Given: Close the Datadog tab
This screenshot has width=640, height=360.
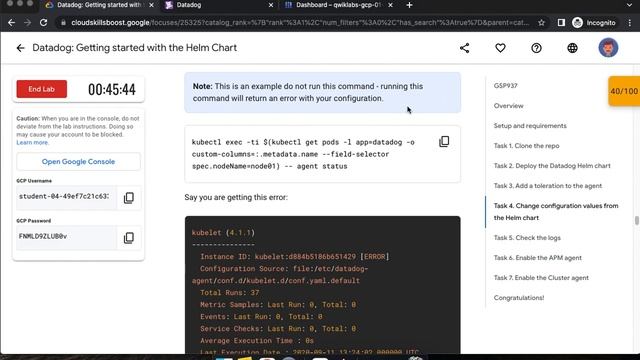Looking at the screenshot, I should pyautogui.click(x=271, y=5).
